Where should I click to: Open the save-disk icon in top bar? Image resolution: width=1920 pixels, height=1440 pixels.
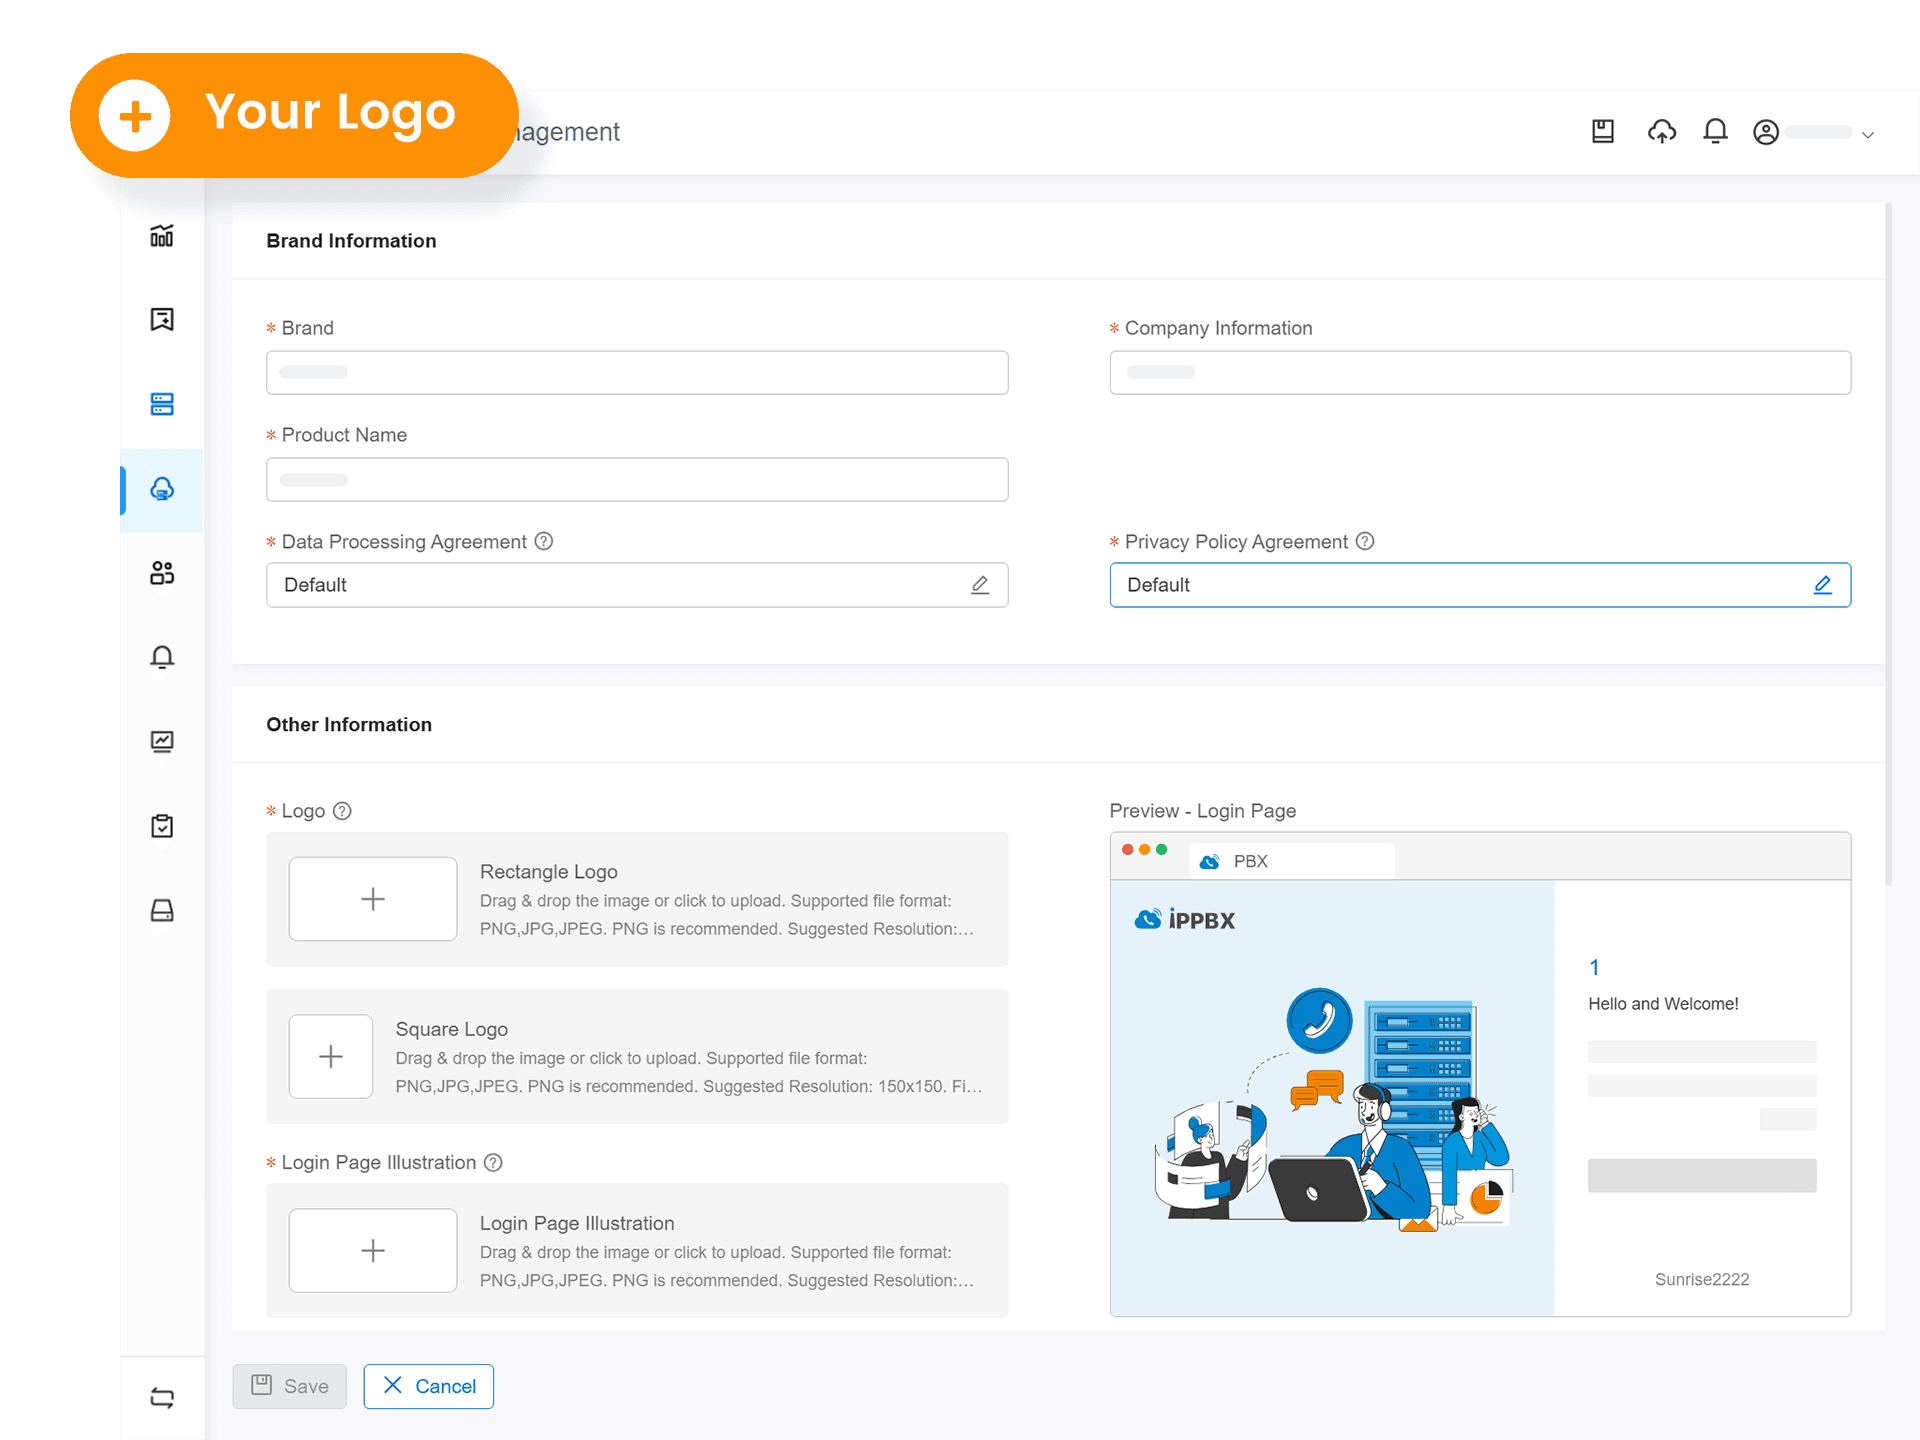1603,131
